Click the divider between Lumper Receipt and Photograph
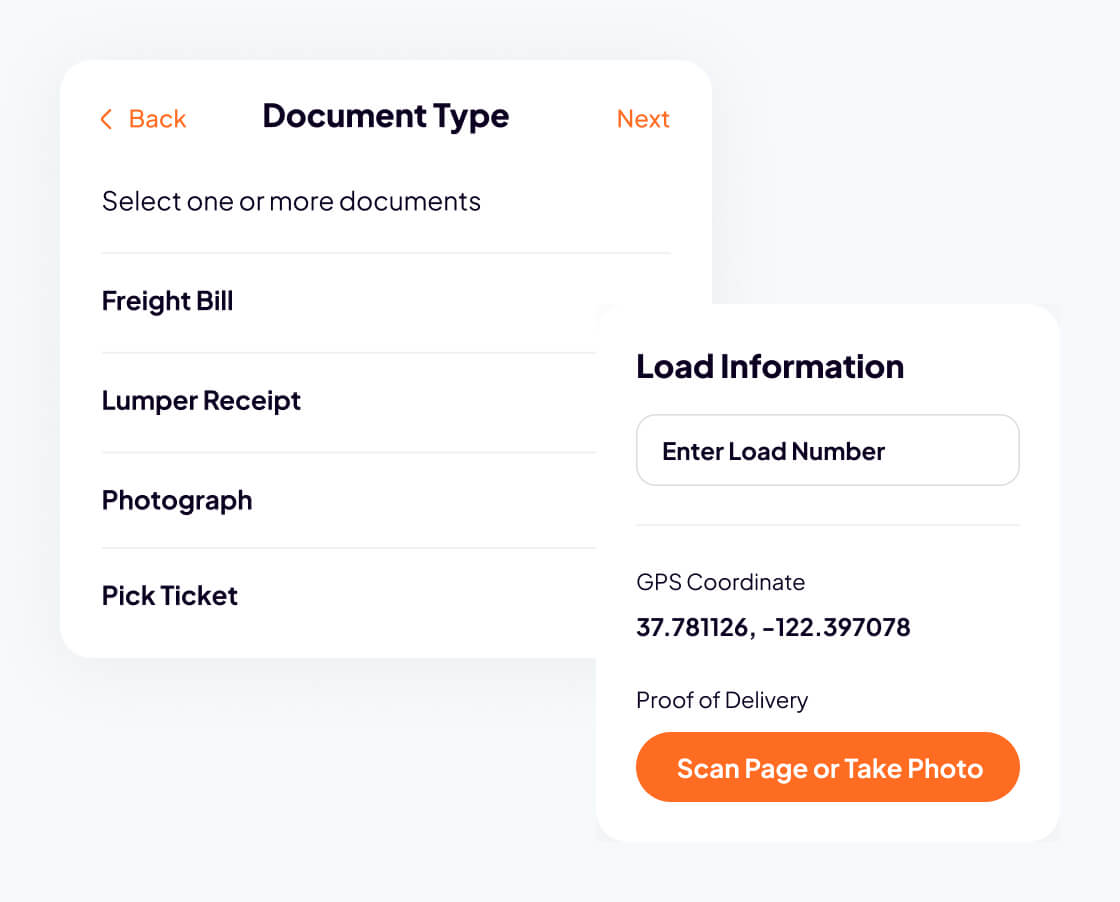 pyautogui.click(x=350, y=452)
